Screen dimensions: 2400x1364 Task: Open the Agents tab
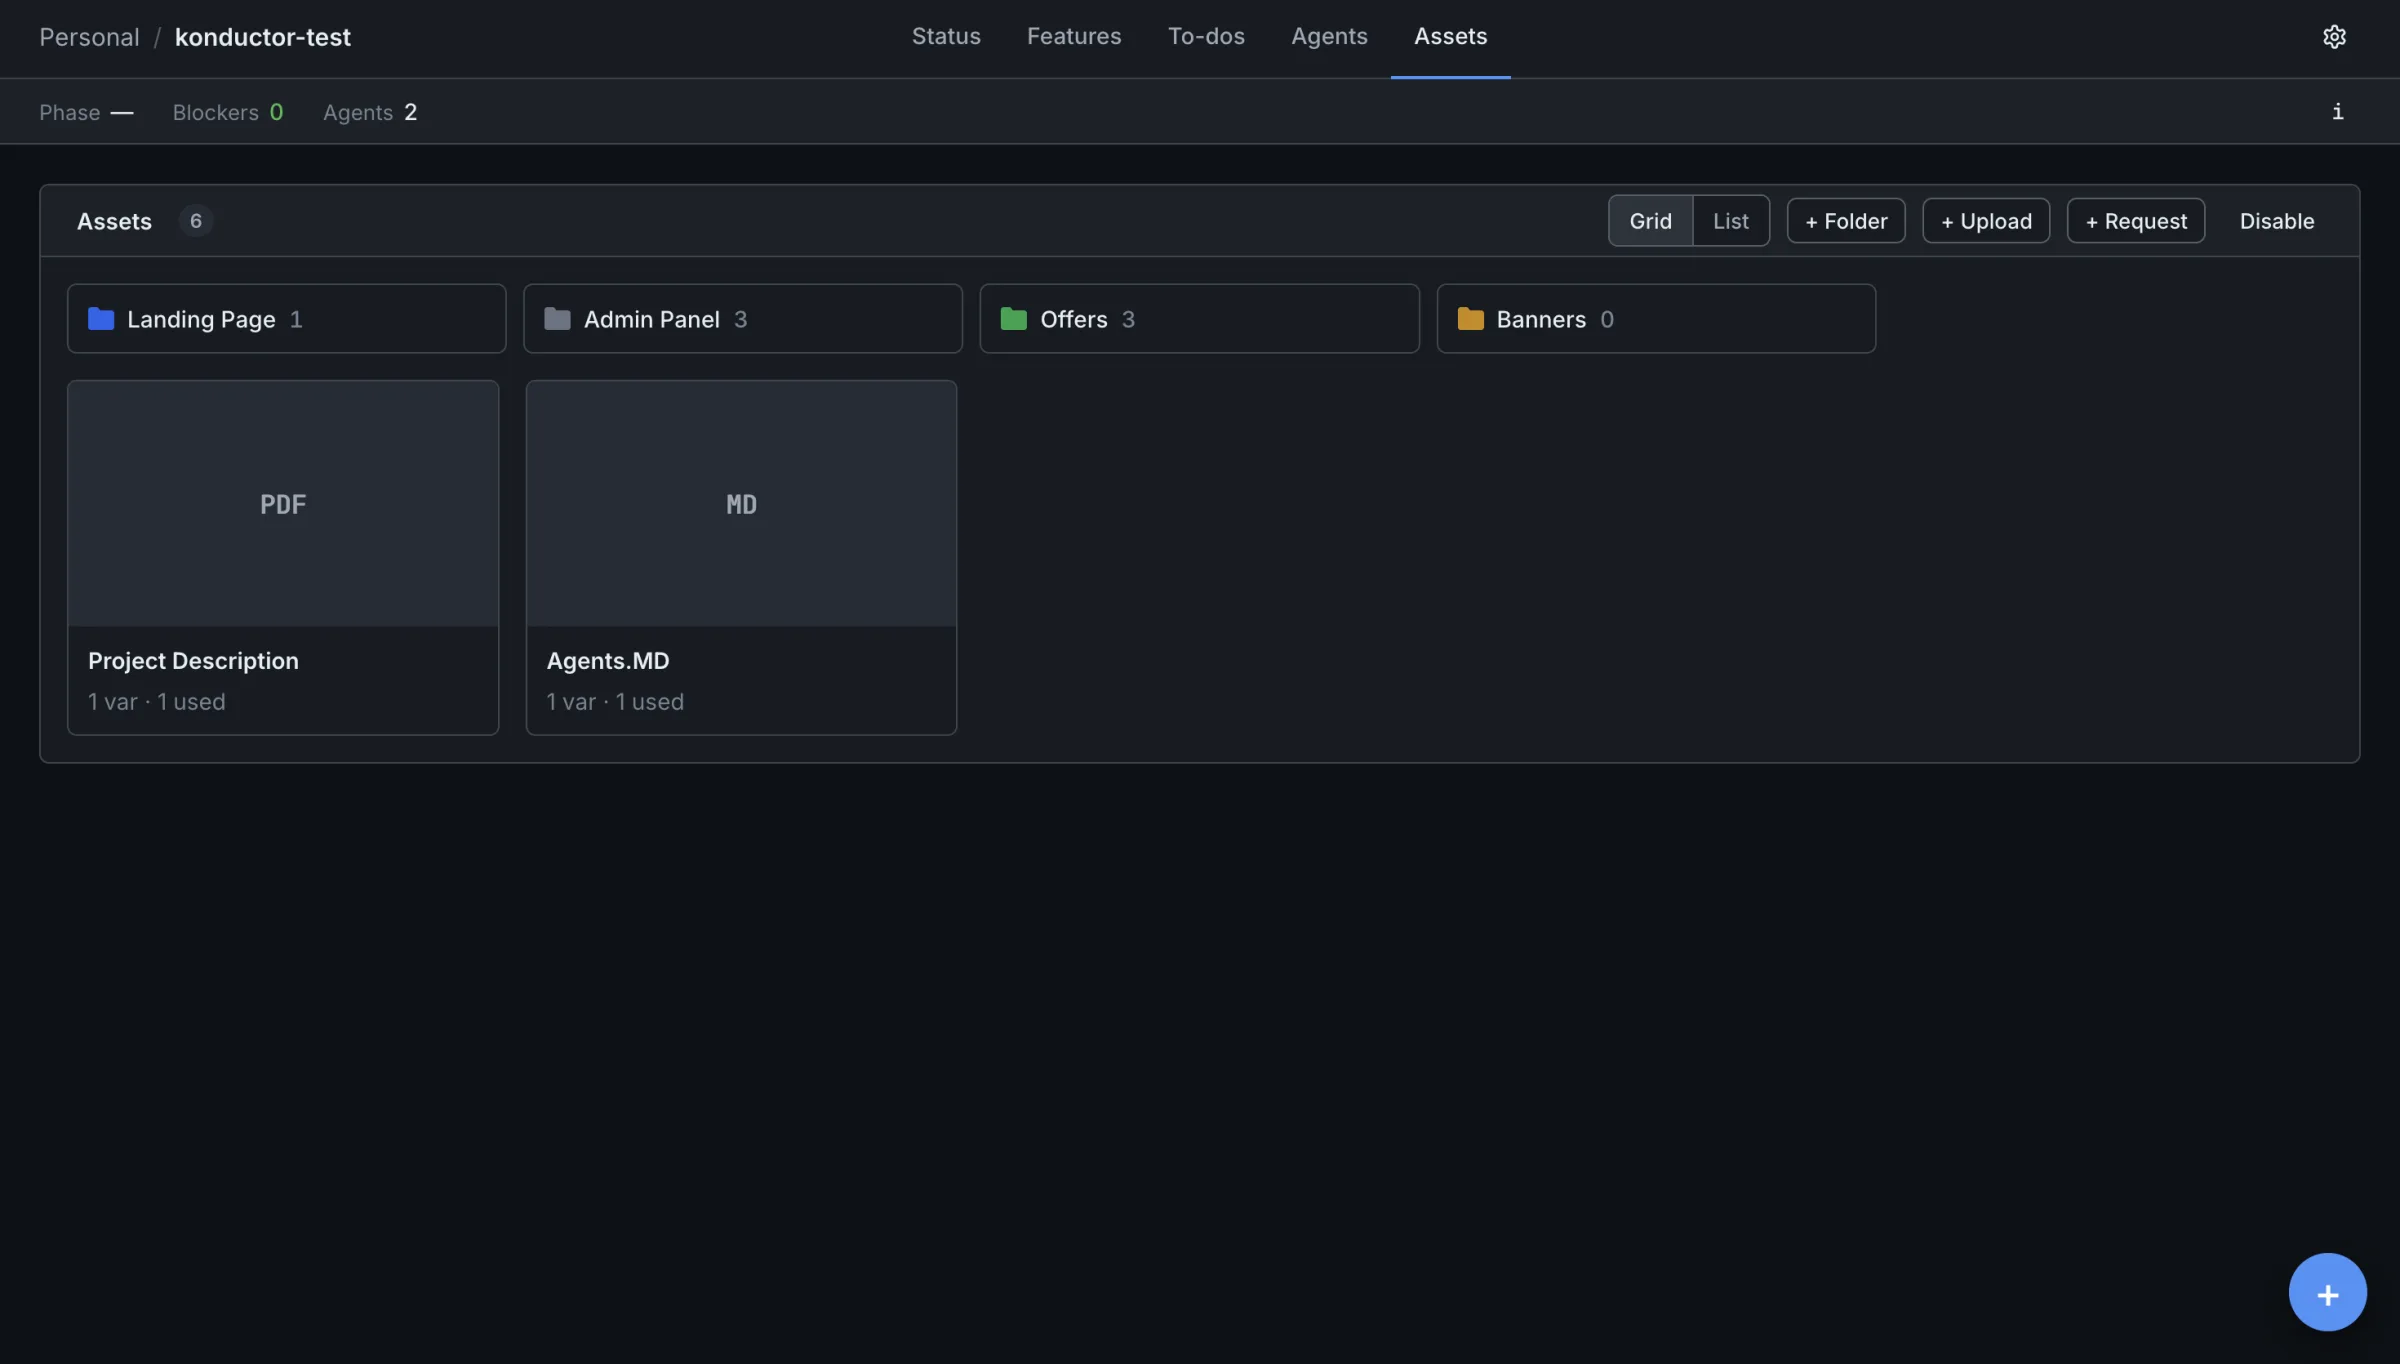(x=1329, y=37)
